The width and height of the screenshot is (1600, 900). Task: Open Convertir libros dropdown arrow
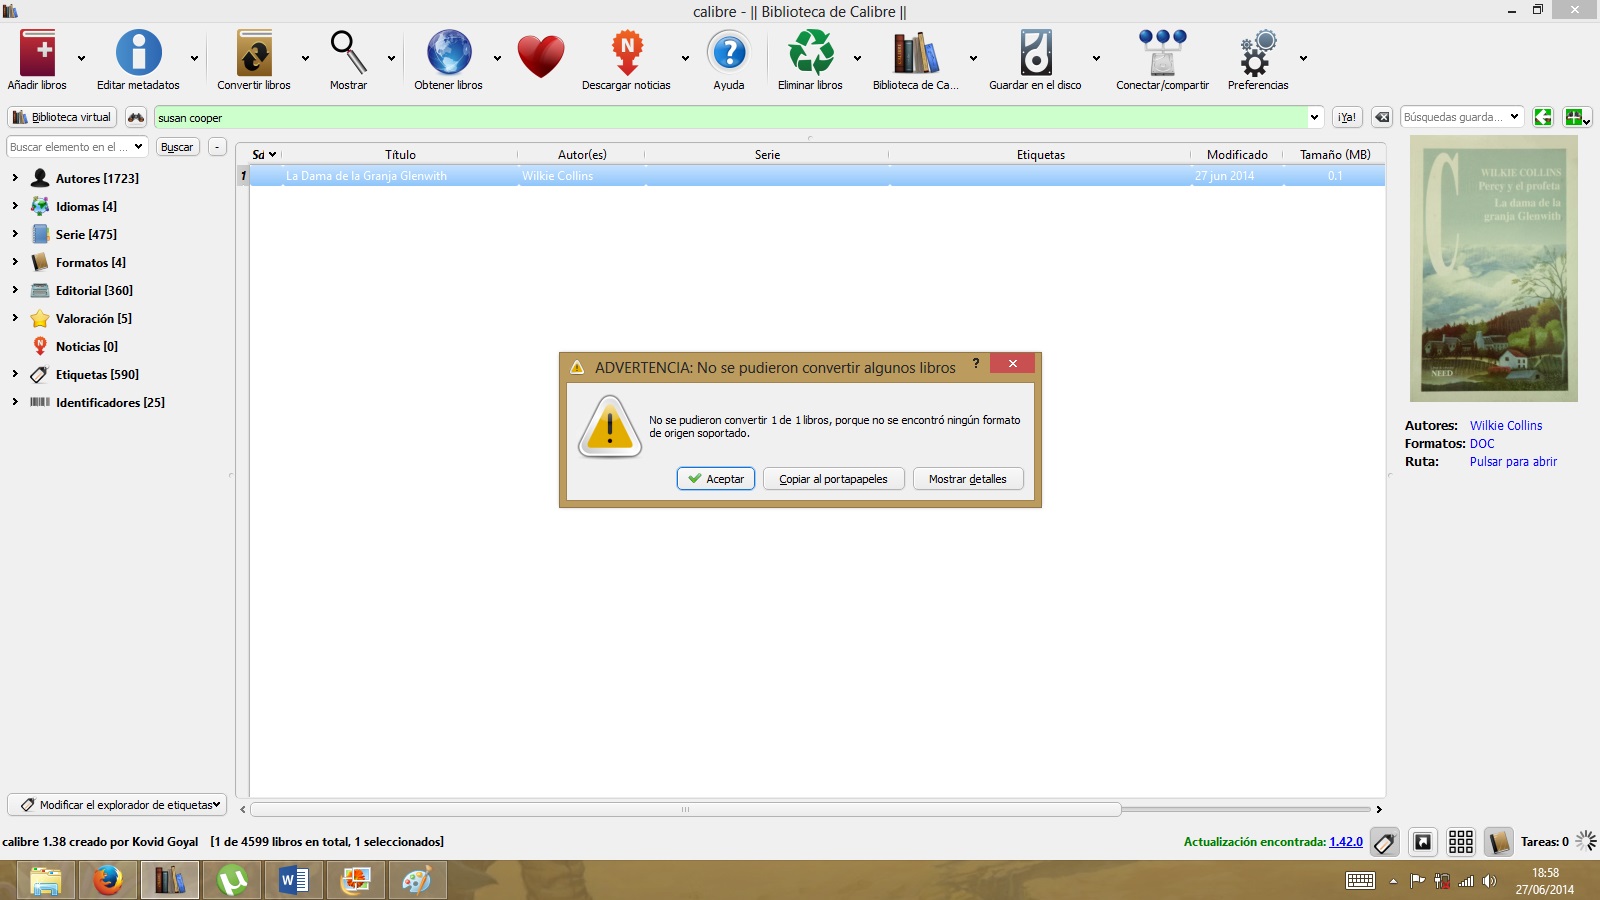305,58
